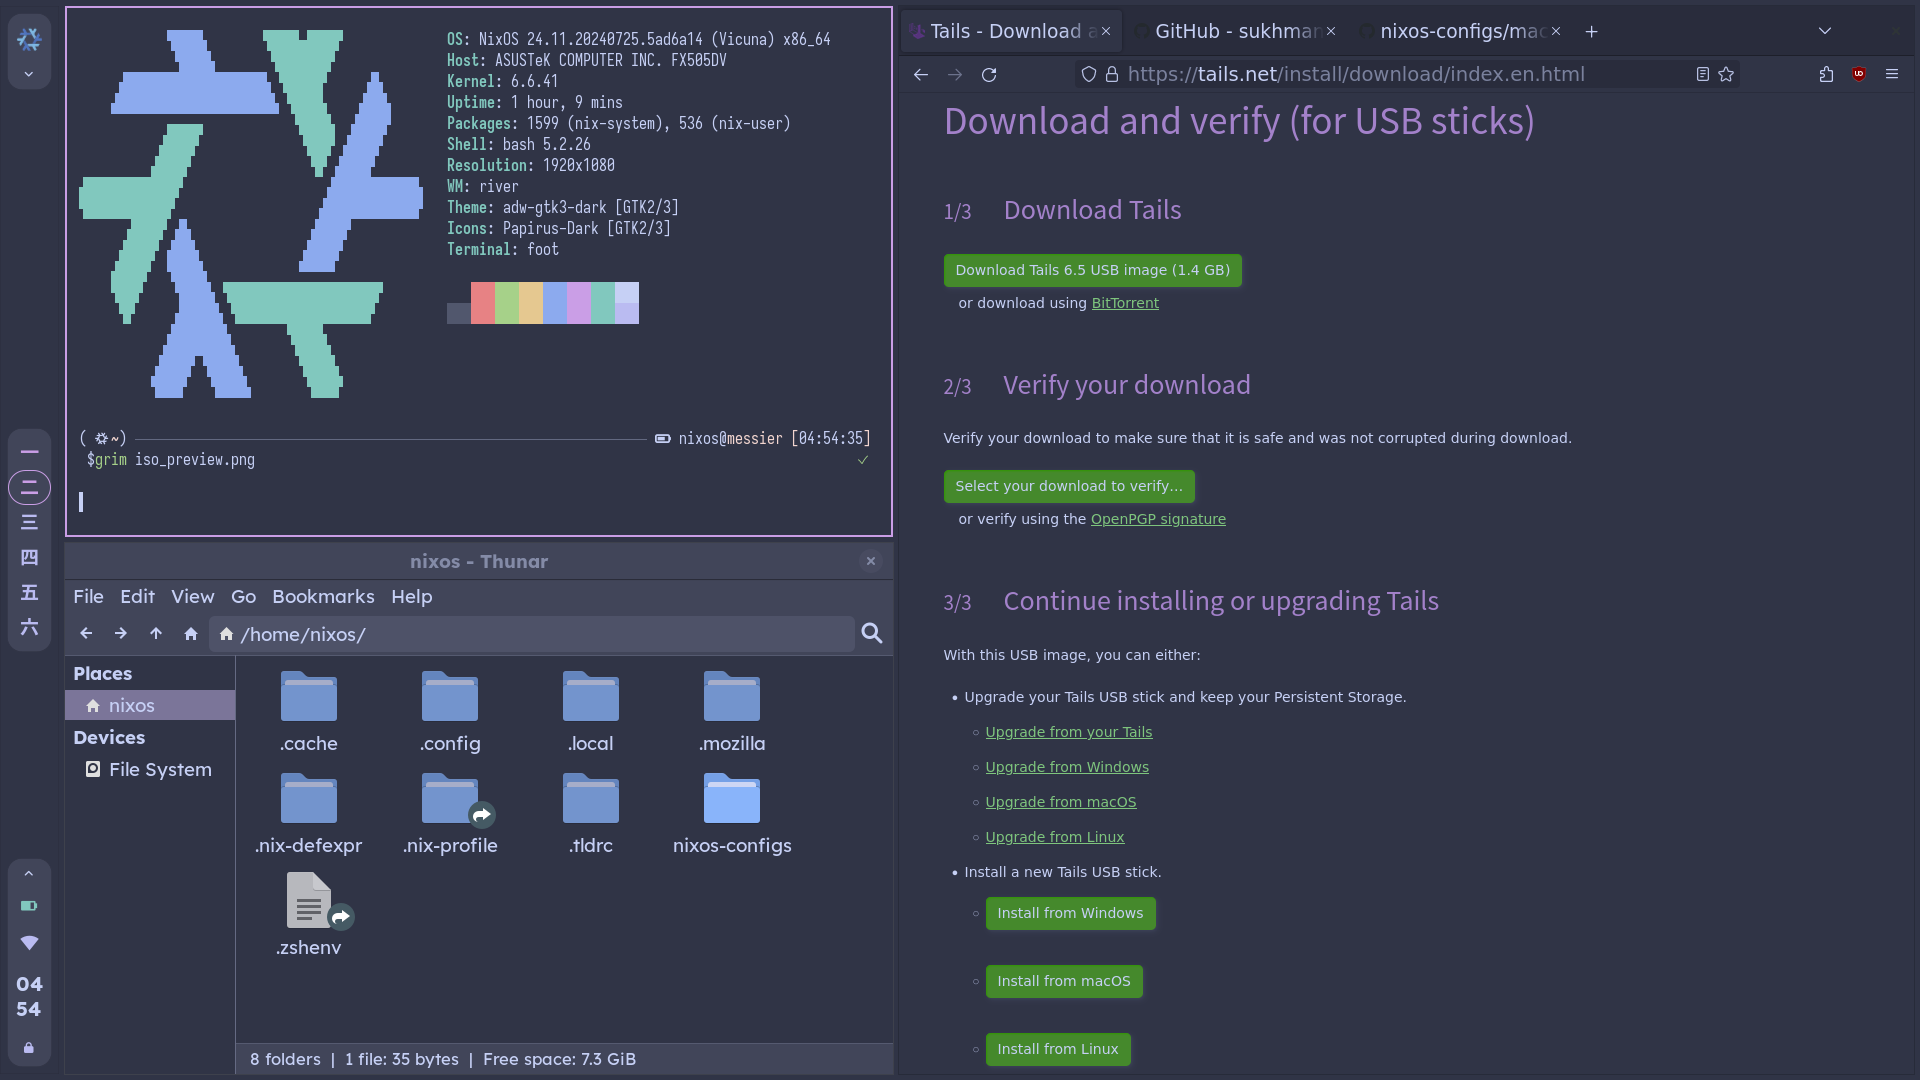
Task: Click the BitTorrent download link
Action: [1125, 302]
